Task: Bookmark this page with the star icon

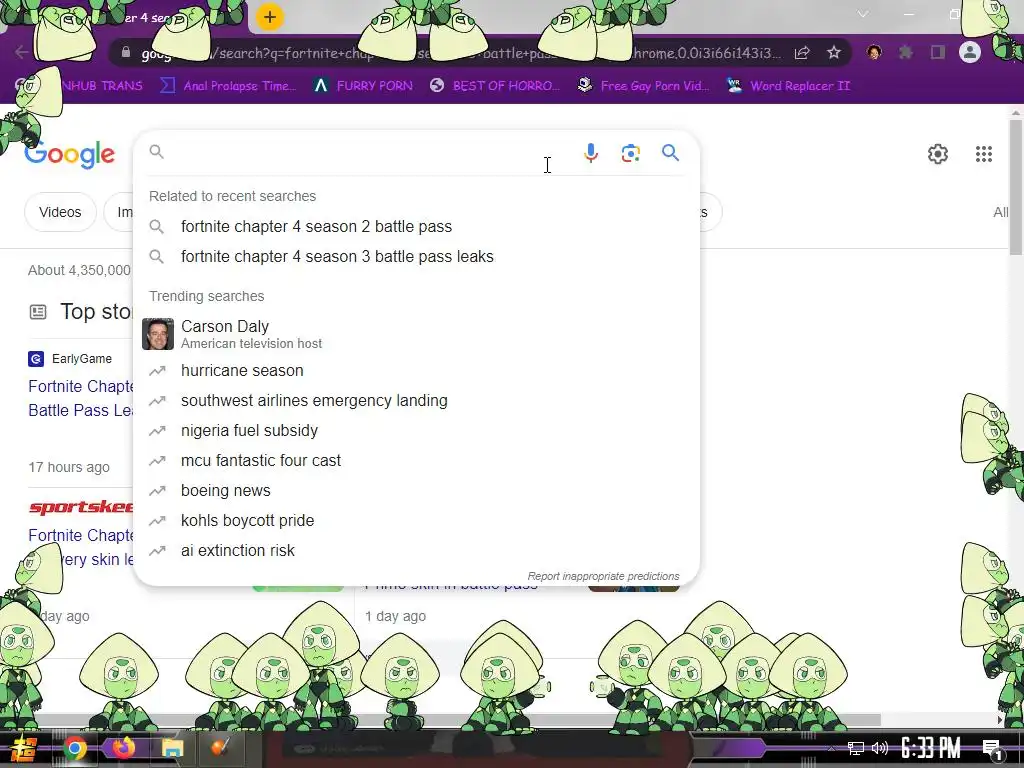Action: [833, 53]
